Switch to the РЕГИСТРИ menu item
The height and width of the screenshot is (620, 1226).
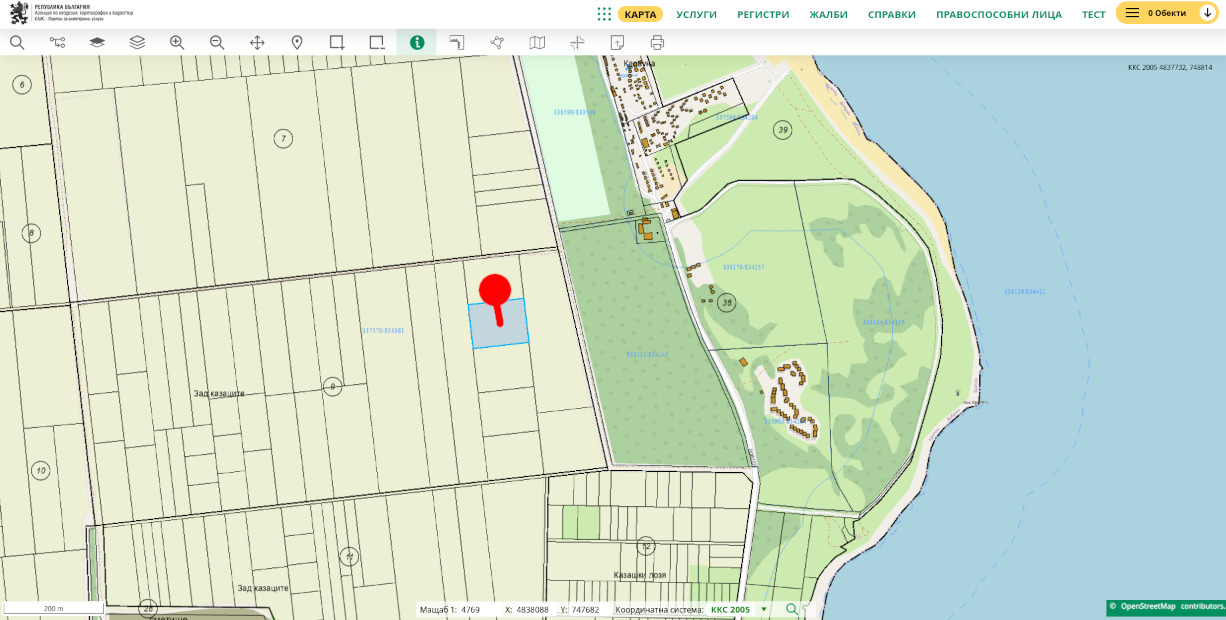pos(763,14)
